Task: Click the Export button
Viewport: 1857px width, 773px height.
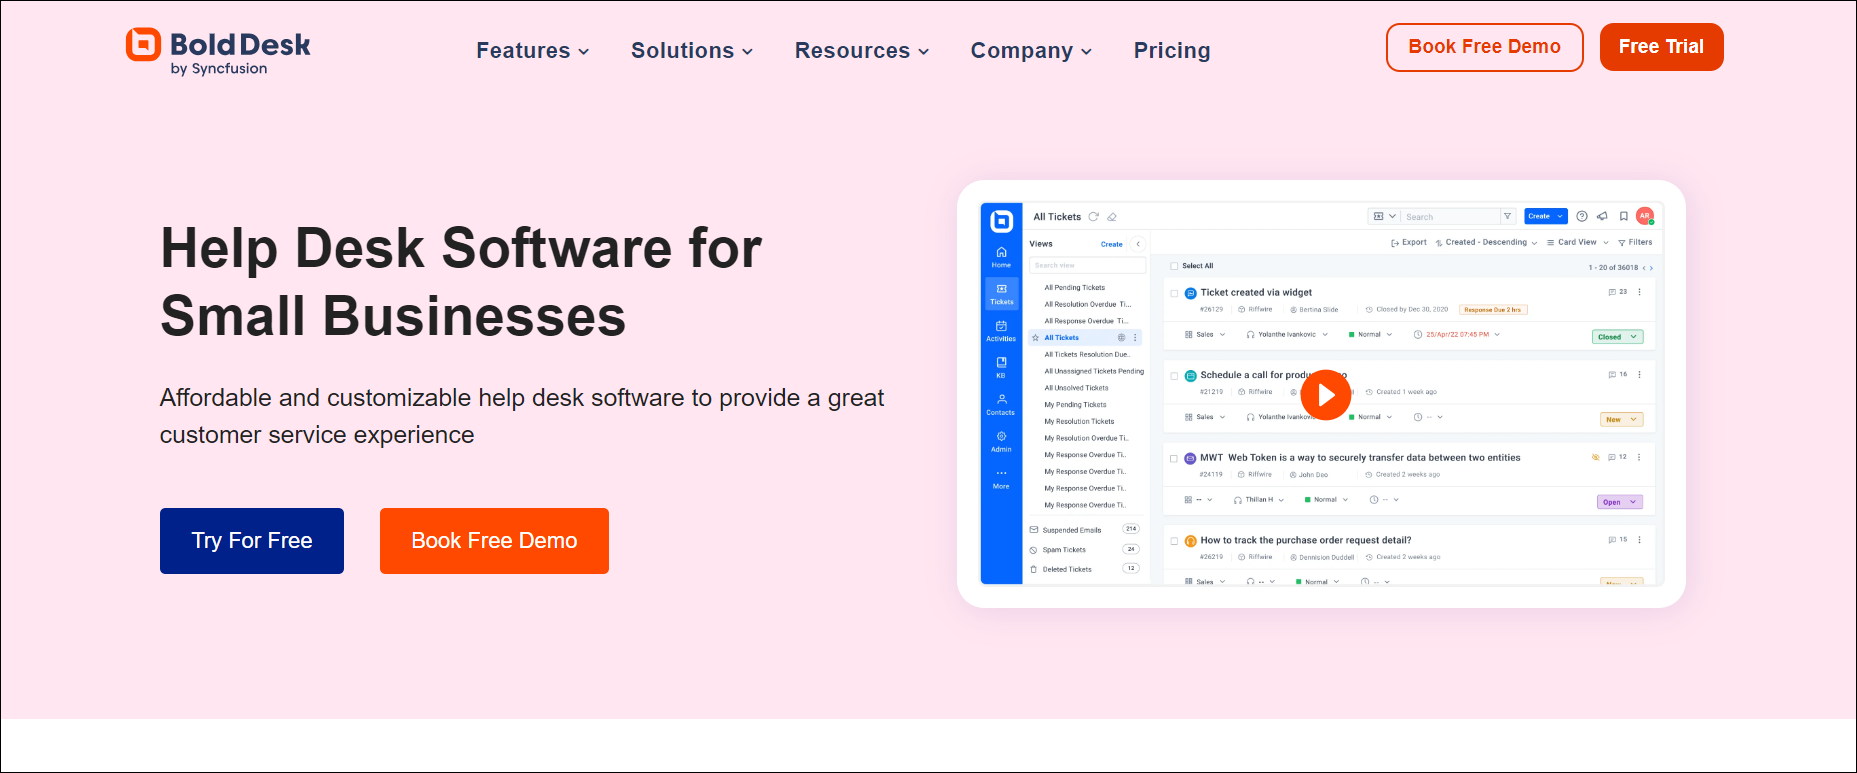Action: (1409, 242)
